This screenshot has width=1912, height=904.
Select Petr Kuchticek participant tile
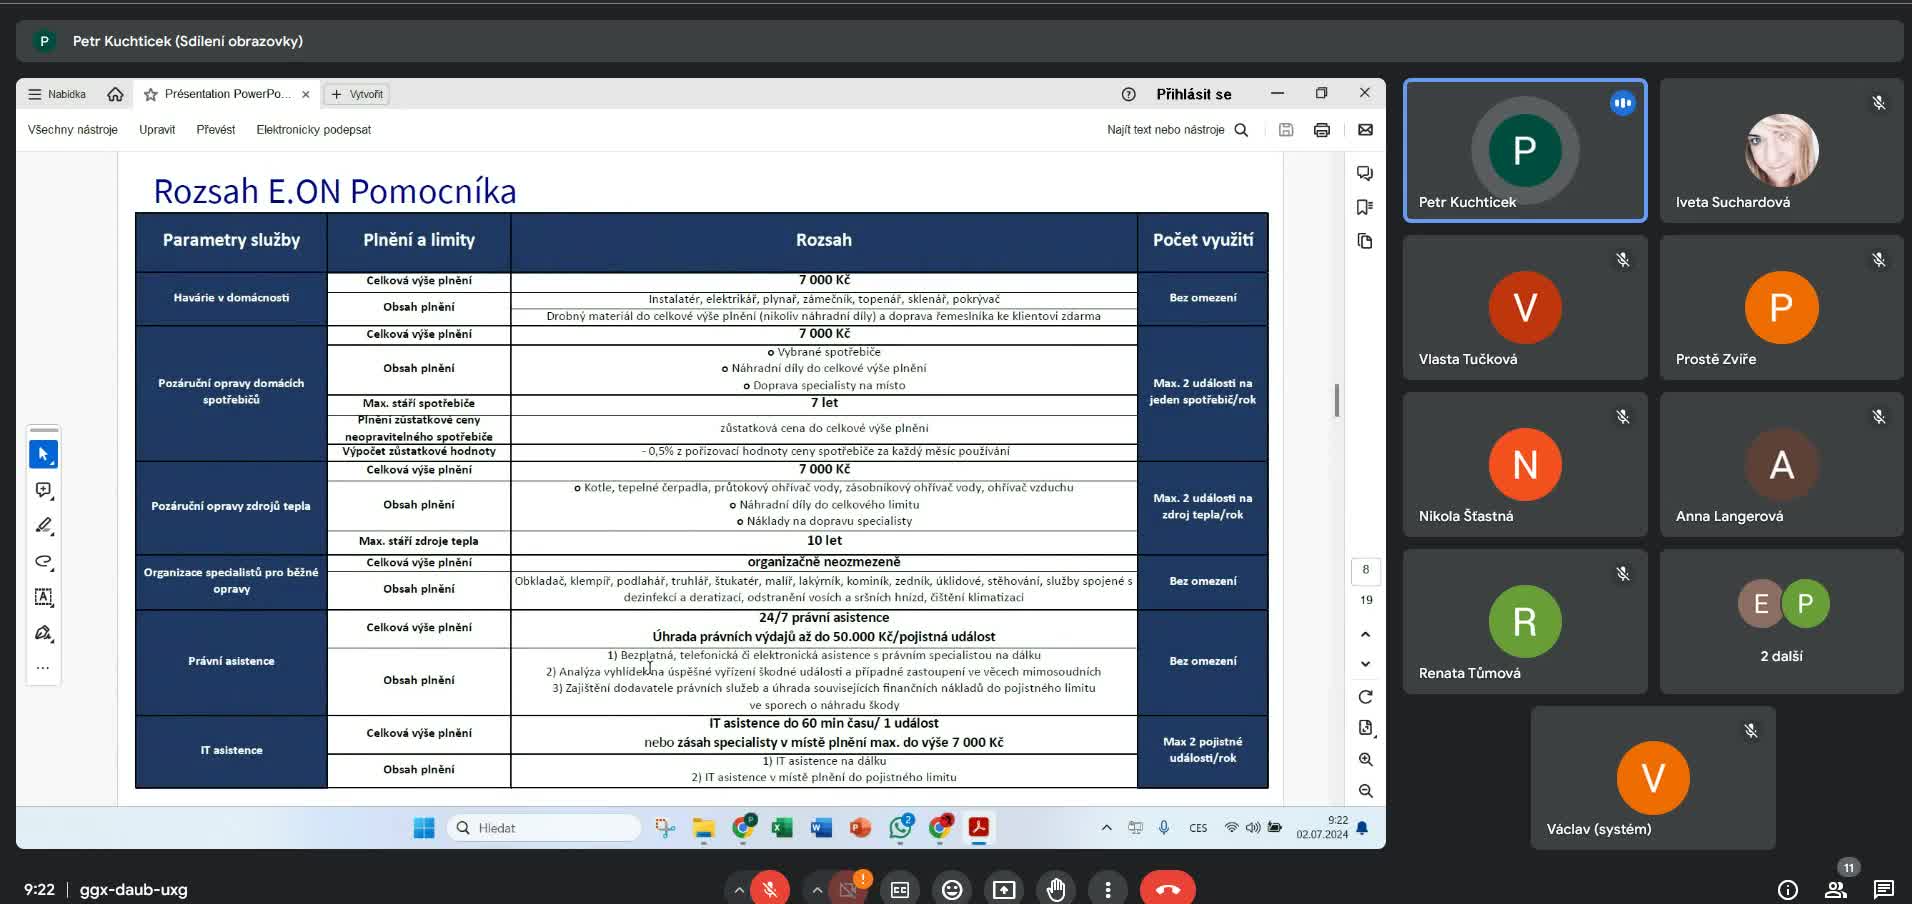coord(1525,150)
